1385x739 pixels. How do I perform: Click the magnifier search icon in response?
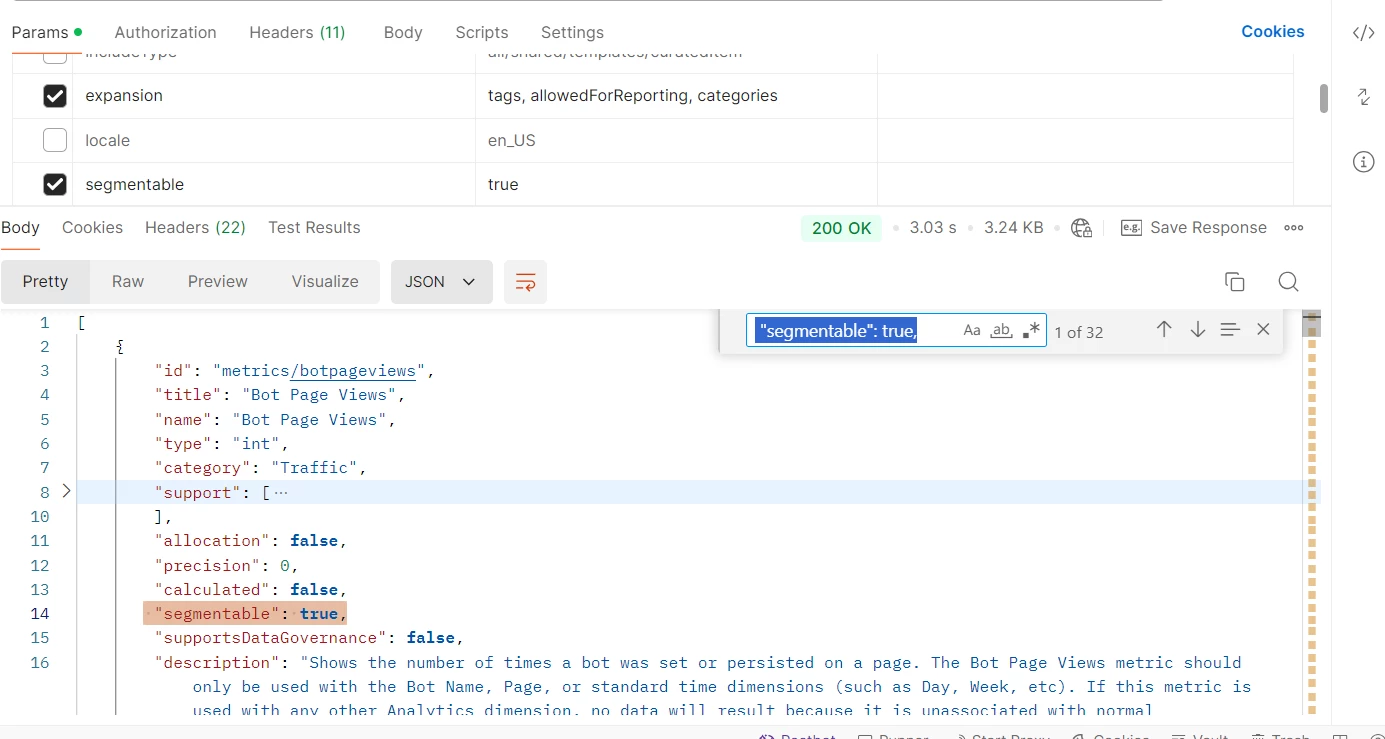point(1288,282)
